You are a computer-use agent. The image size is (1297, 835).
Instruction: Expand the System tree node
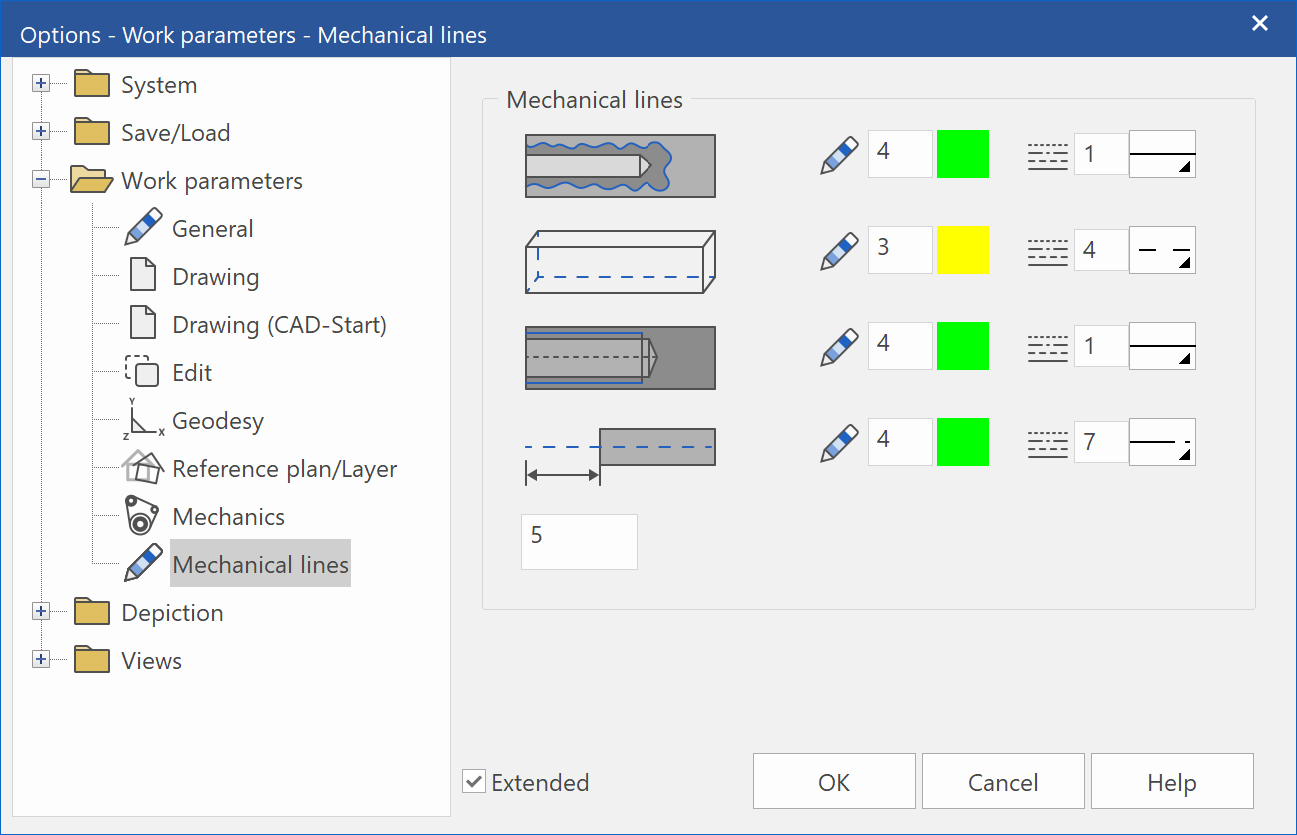tap(41, 84)
